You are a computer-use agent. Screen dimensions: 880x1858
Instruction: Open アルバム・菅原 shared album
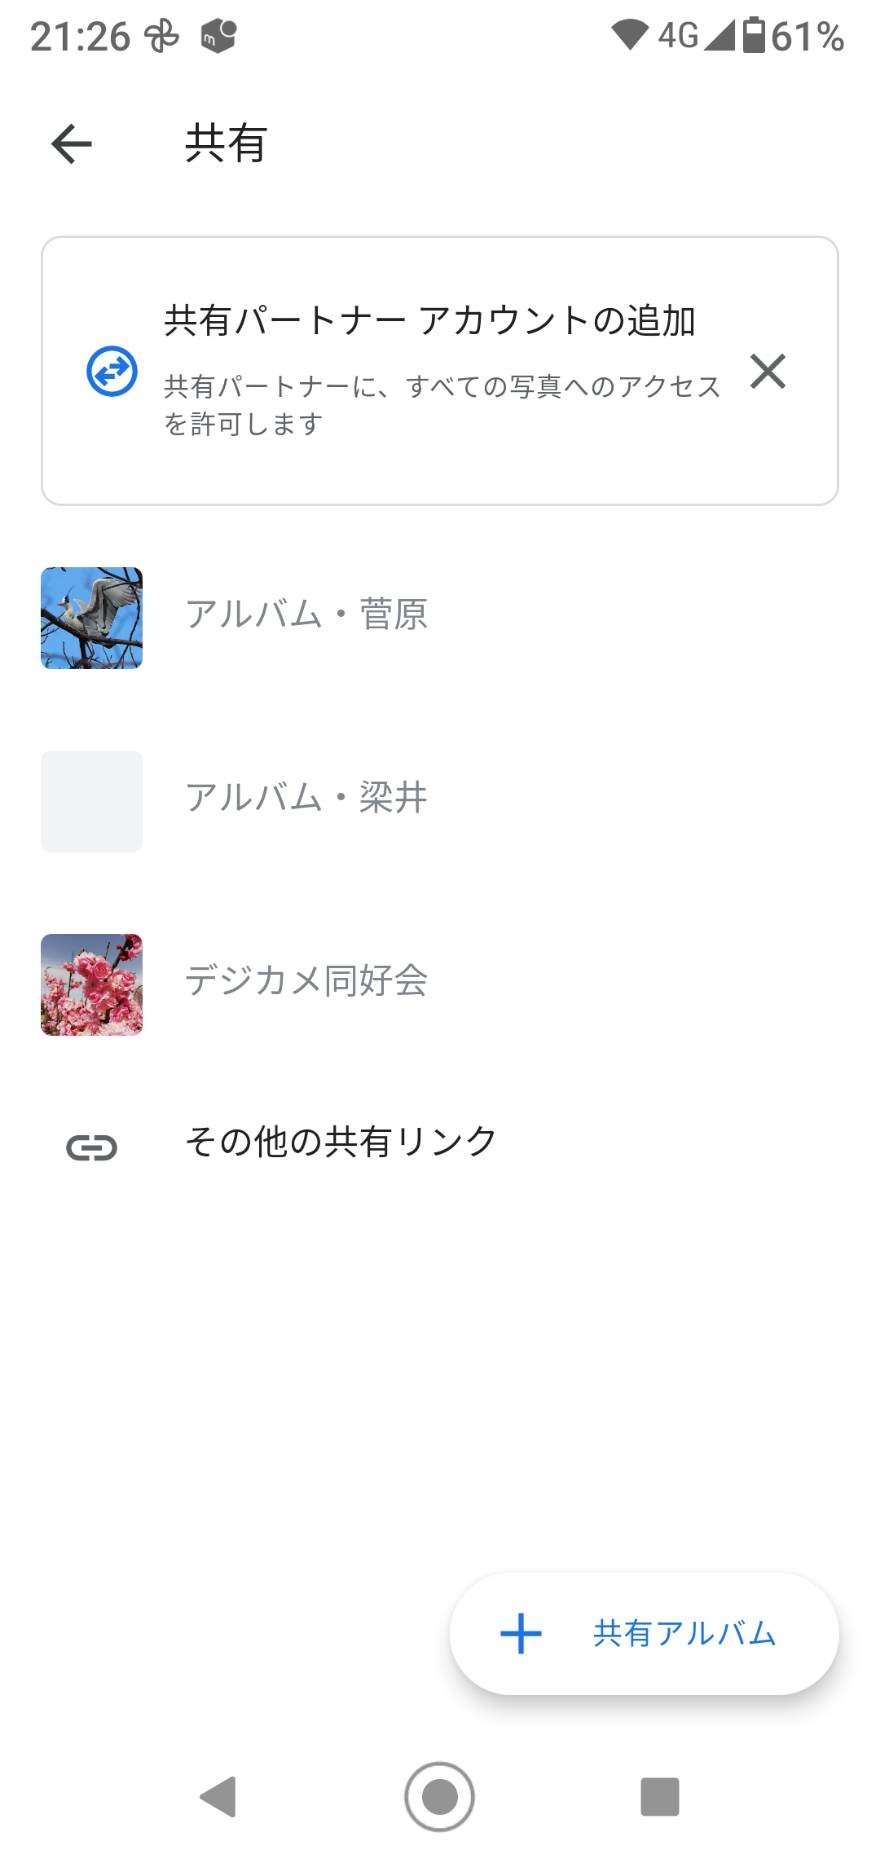tap(306, 614)
